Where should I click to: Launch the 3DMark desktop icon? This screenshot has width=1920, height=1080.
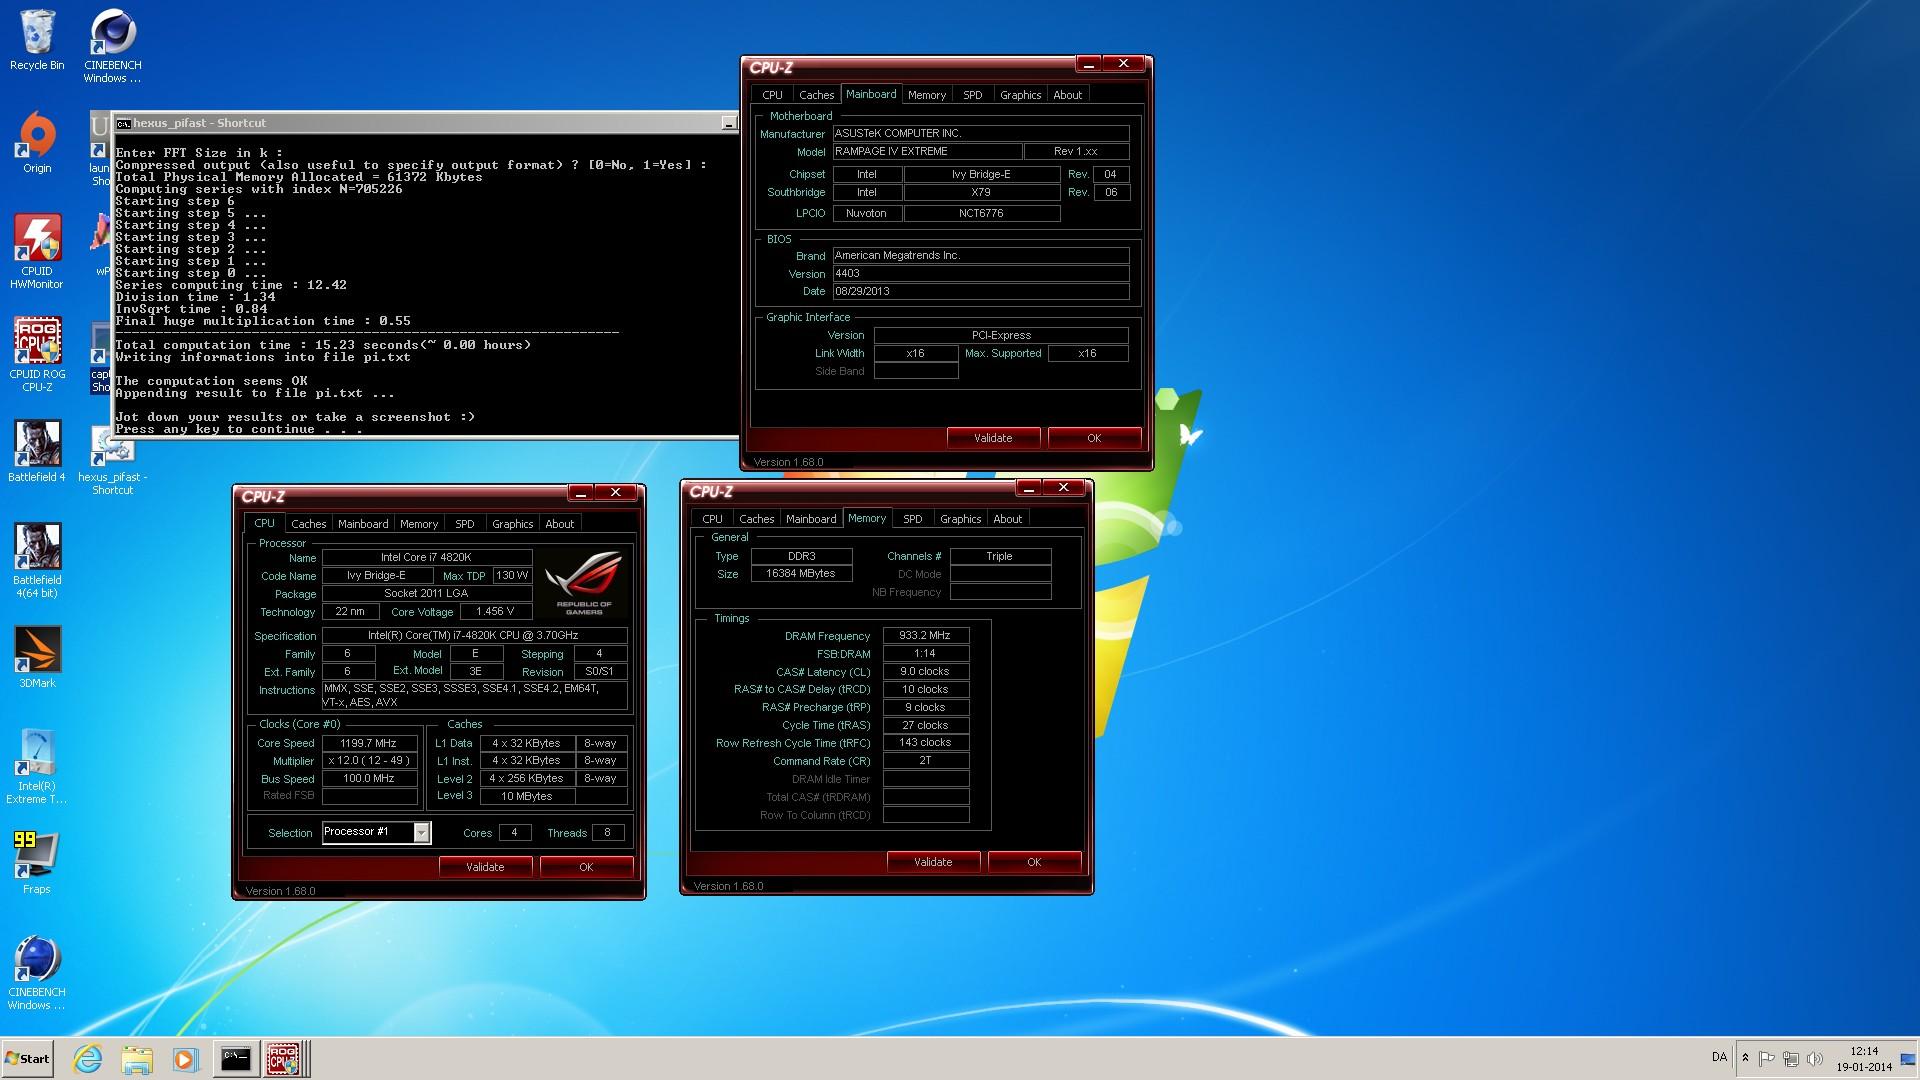pos(37,657)
